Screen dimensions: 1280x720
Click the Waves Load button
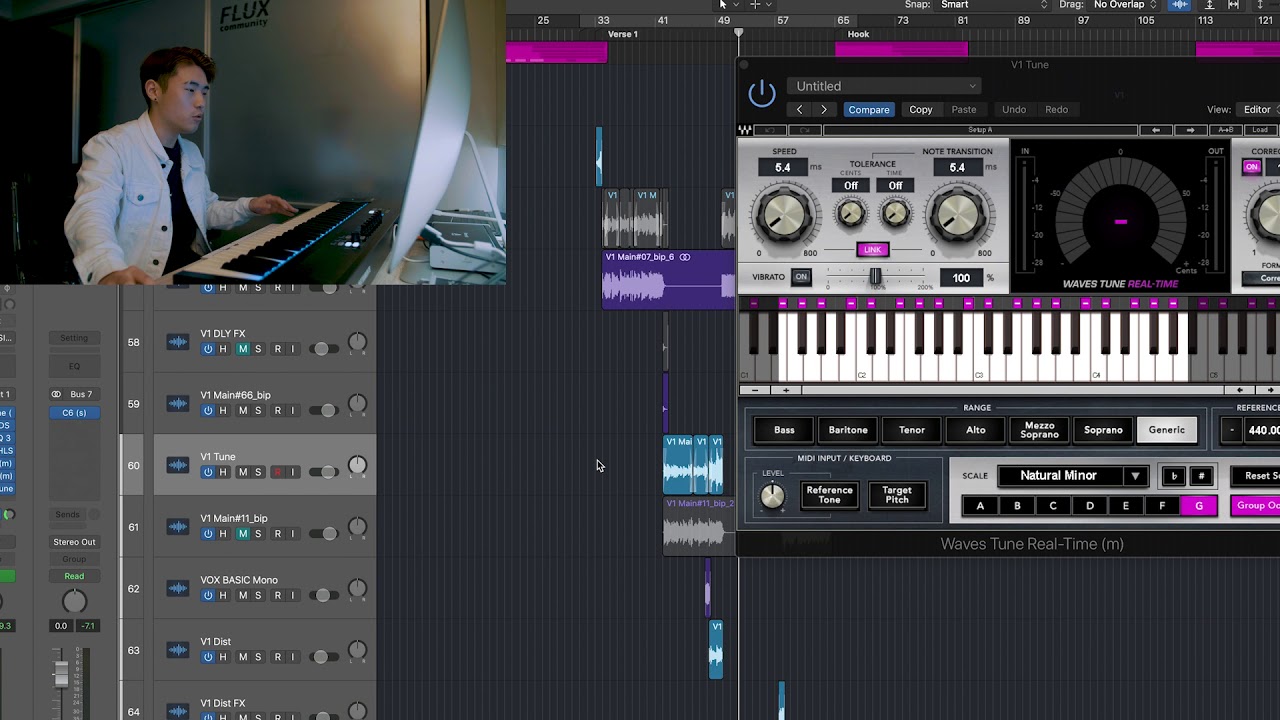tap(1260, 130)
